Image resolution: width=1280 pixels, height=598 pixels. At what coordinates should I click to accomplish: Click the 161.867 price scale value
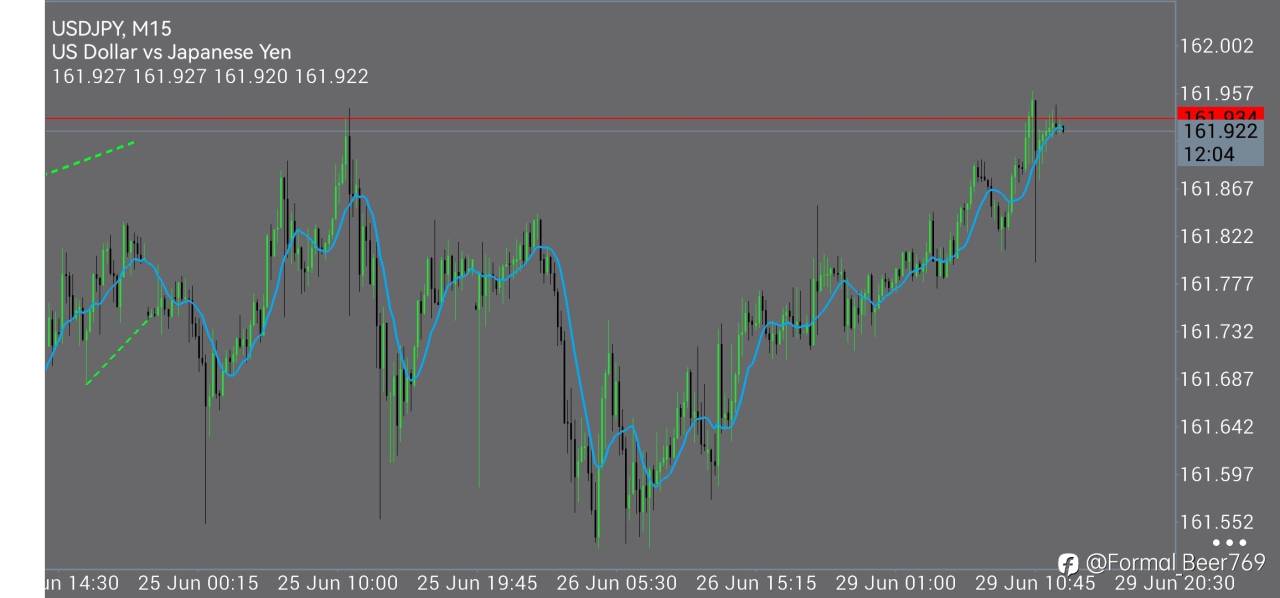[1217, 188]
